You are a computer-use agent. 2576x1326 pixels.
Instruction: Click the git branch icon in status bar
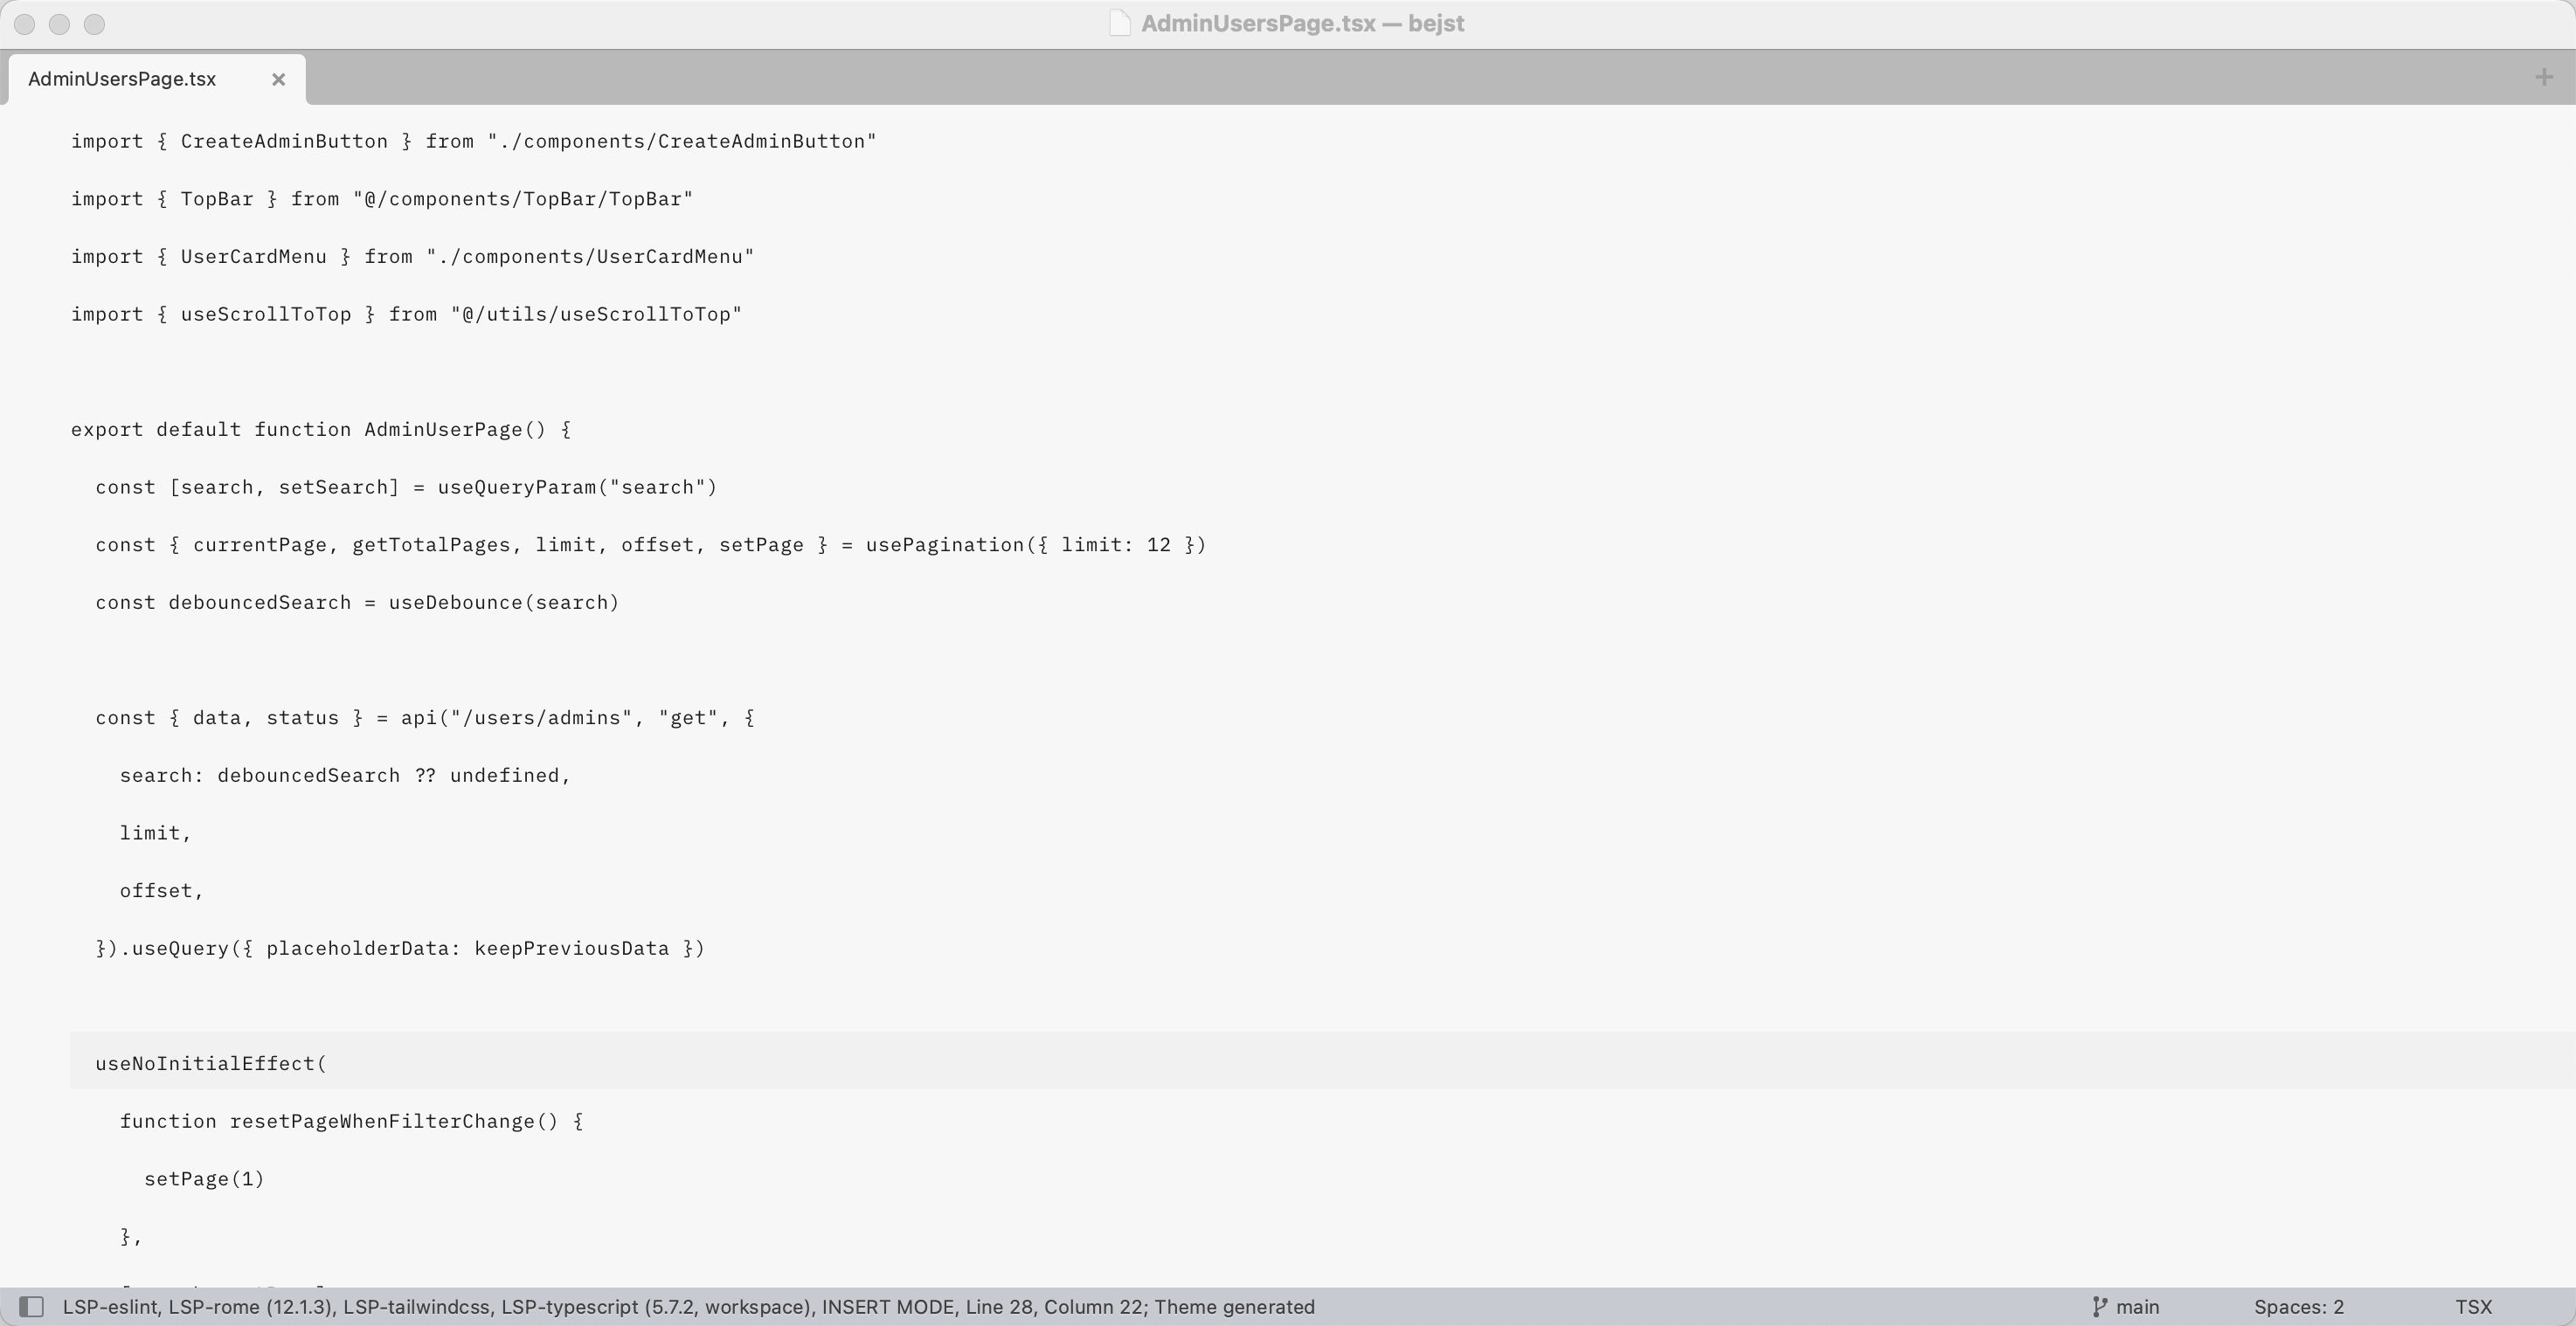tap(2099, 1307)
